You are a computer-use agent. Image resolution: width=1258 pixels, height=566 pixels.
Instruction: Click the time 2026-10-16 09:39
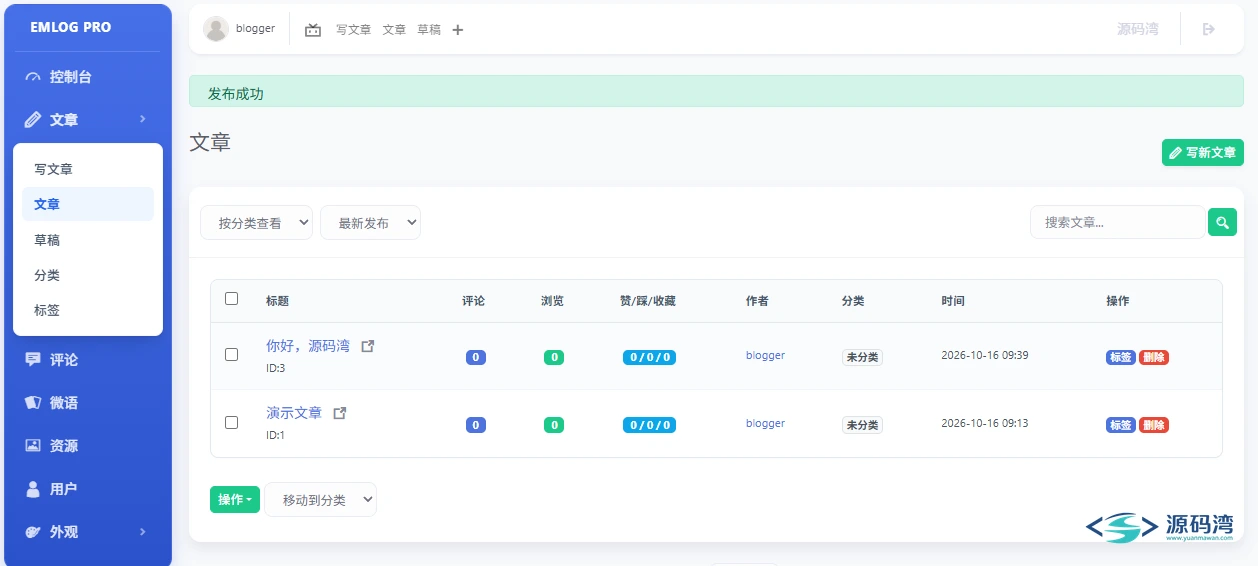[x=985, y=355]
